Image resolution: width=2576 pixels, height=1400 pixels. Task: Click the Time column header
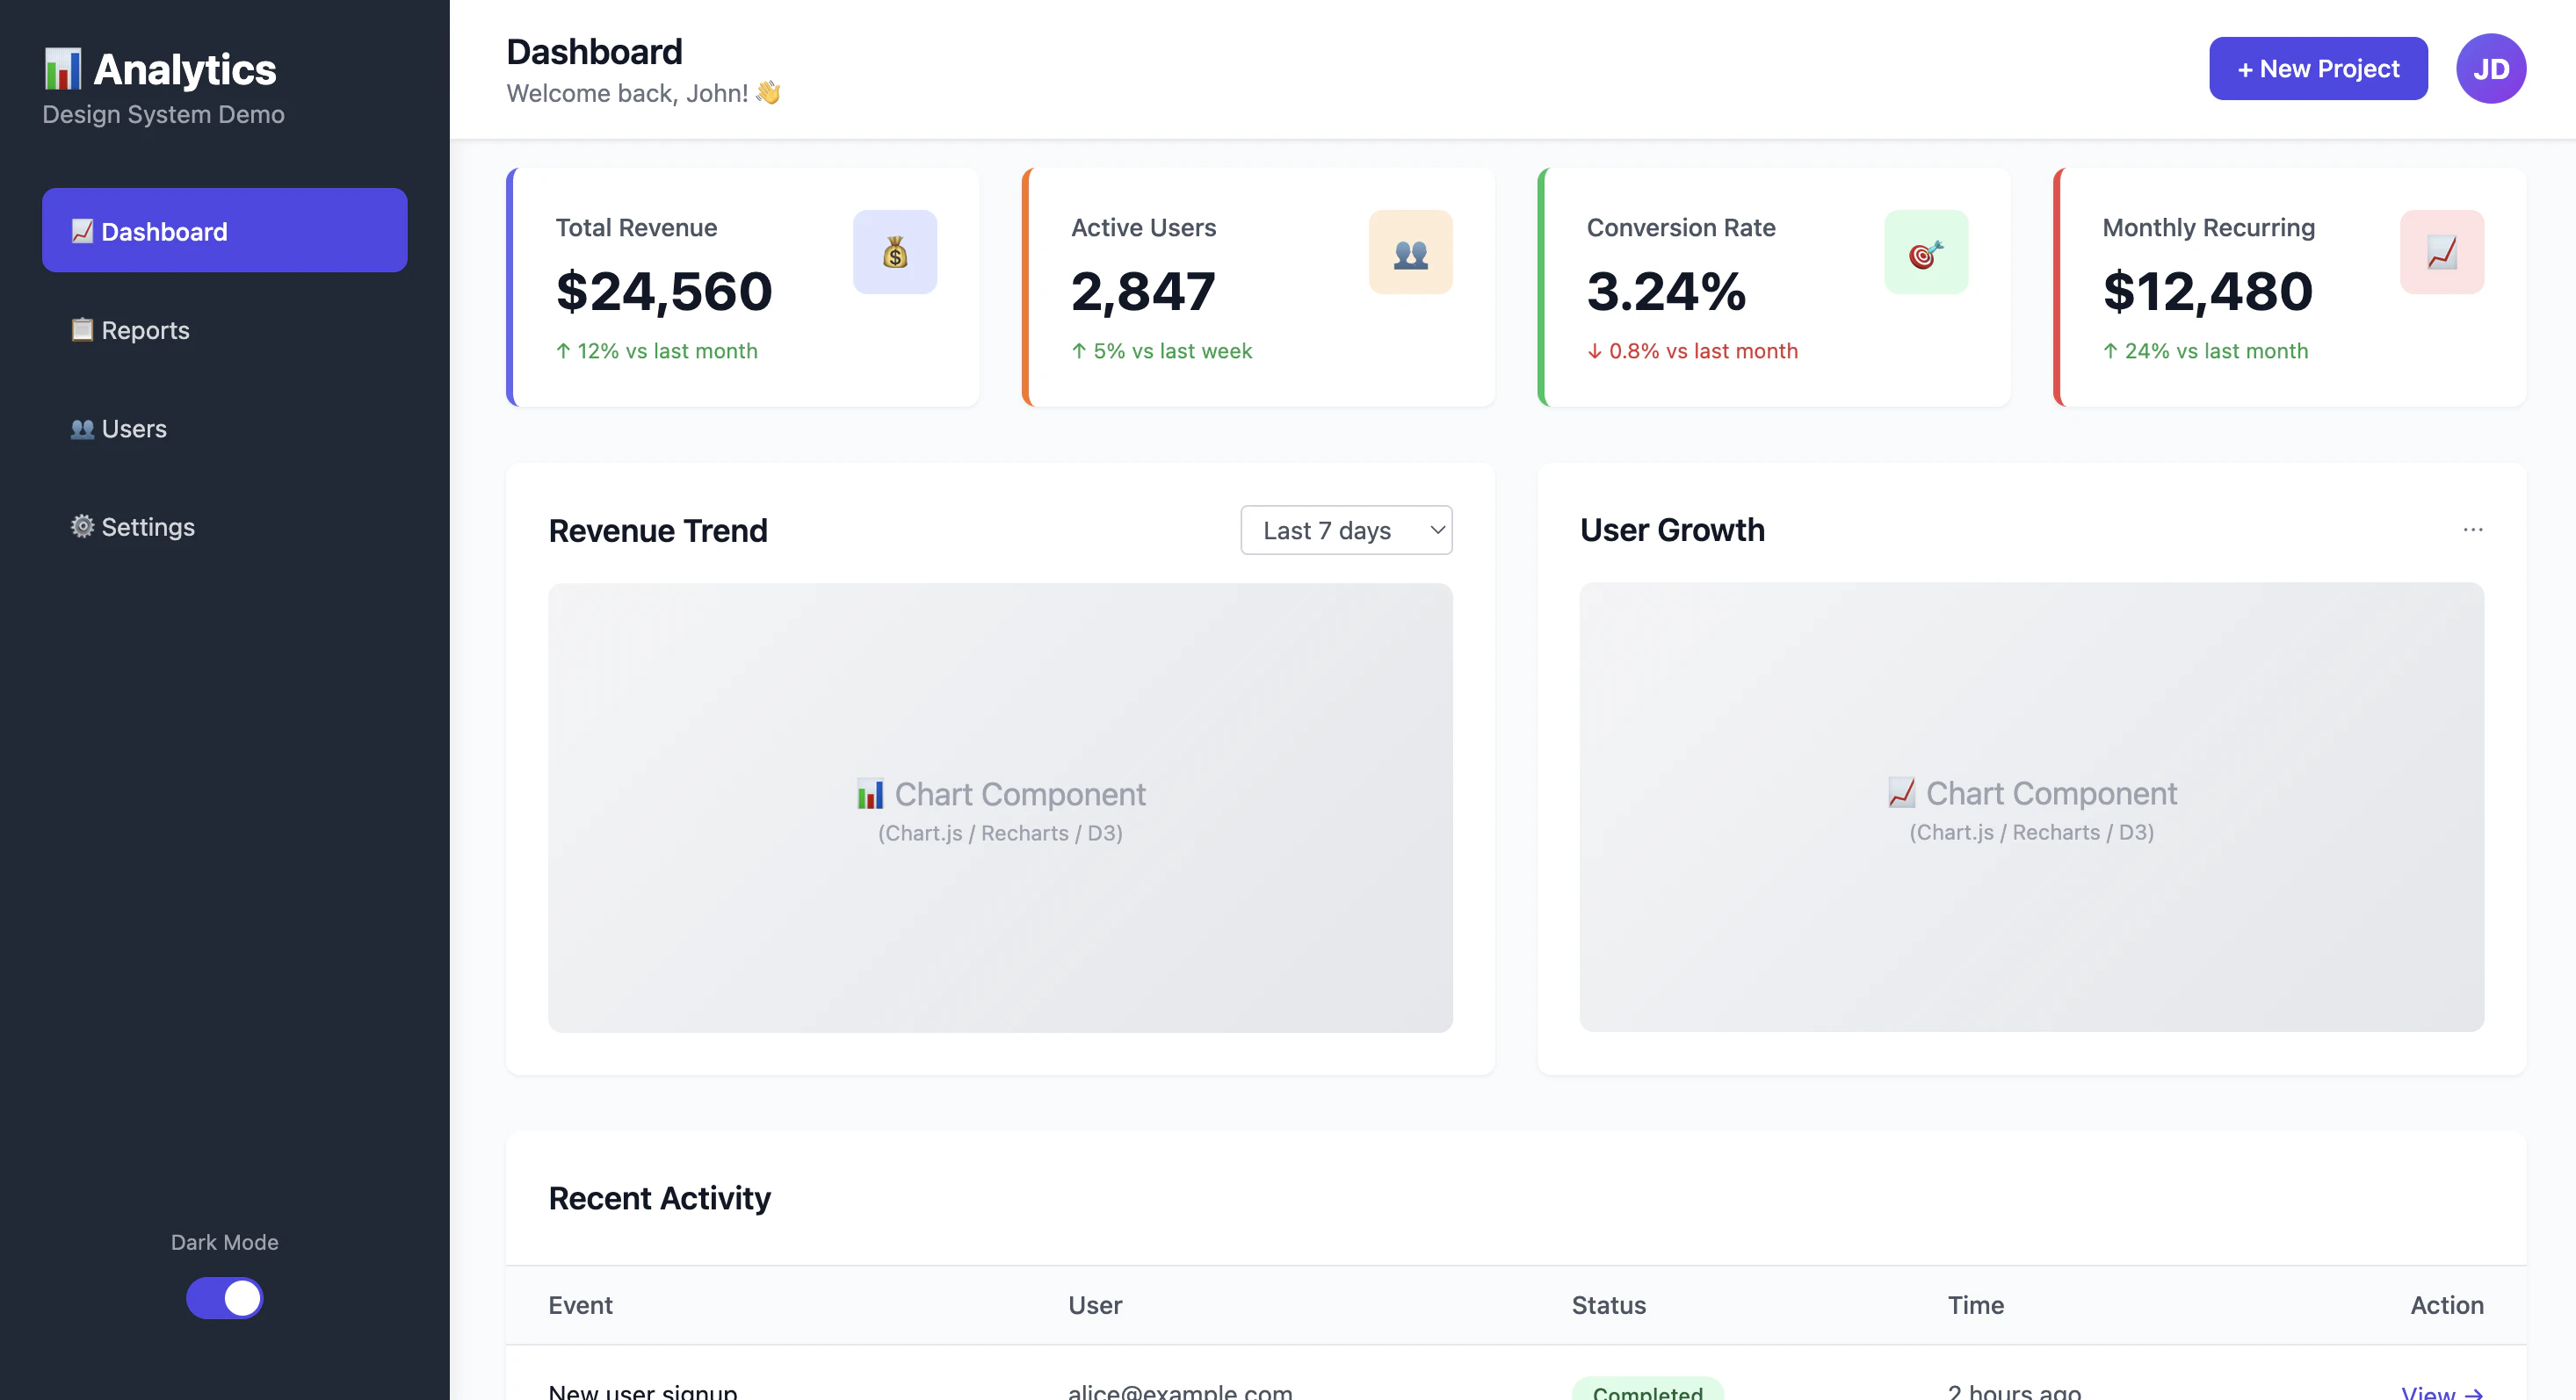(1975, 1305)
